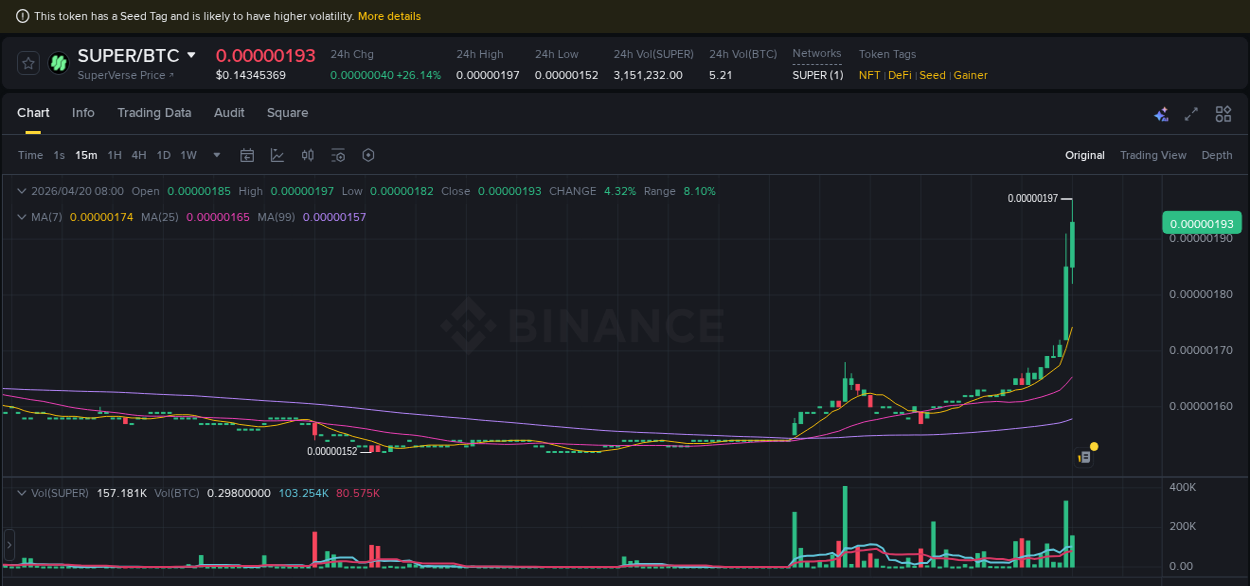This screenshot has height=586, width=1250.
Task: Click the green current price label 0.00000193
Action: pos(1200,223)
